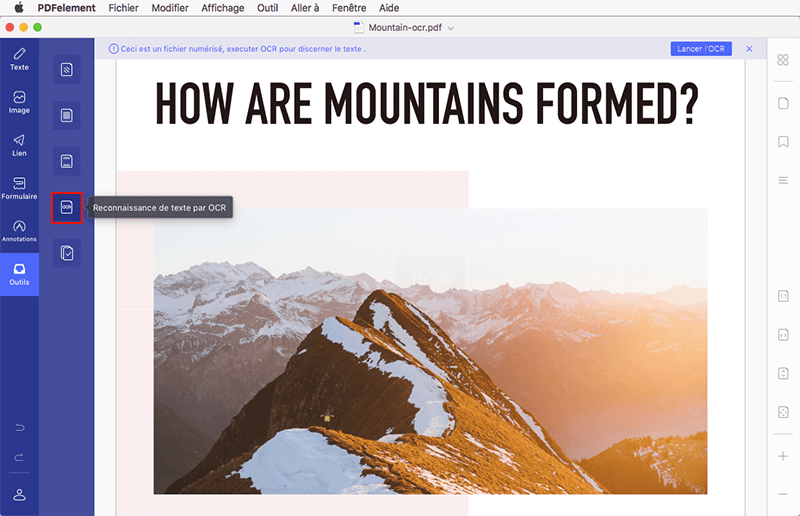Viewport: 800px width, 516px height.
Task: Zoom out with the minus icon
Action: (783, 494)
